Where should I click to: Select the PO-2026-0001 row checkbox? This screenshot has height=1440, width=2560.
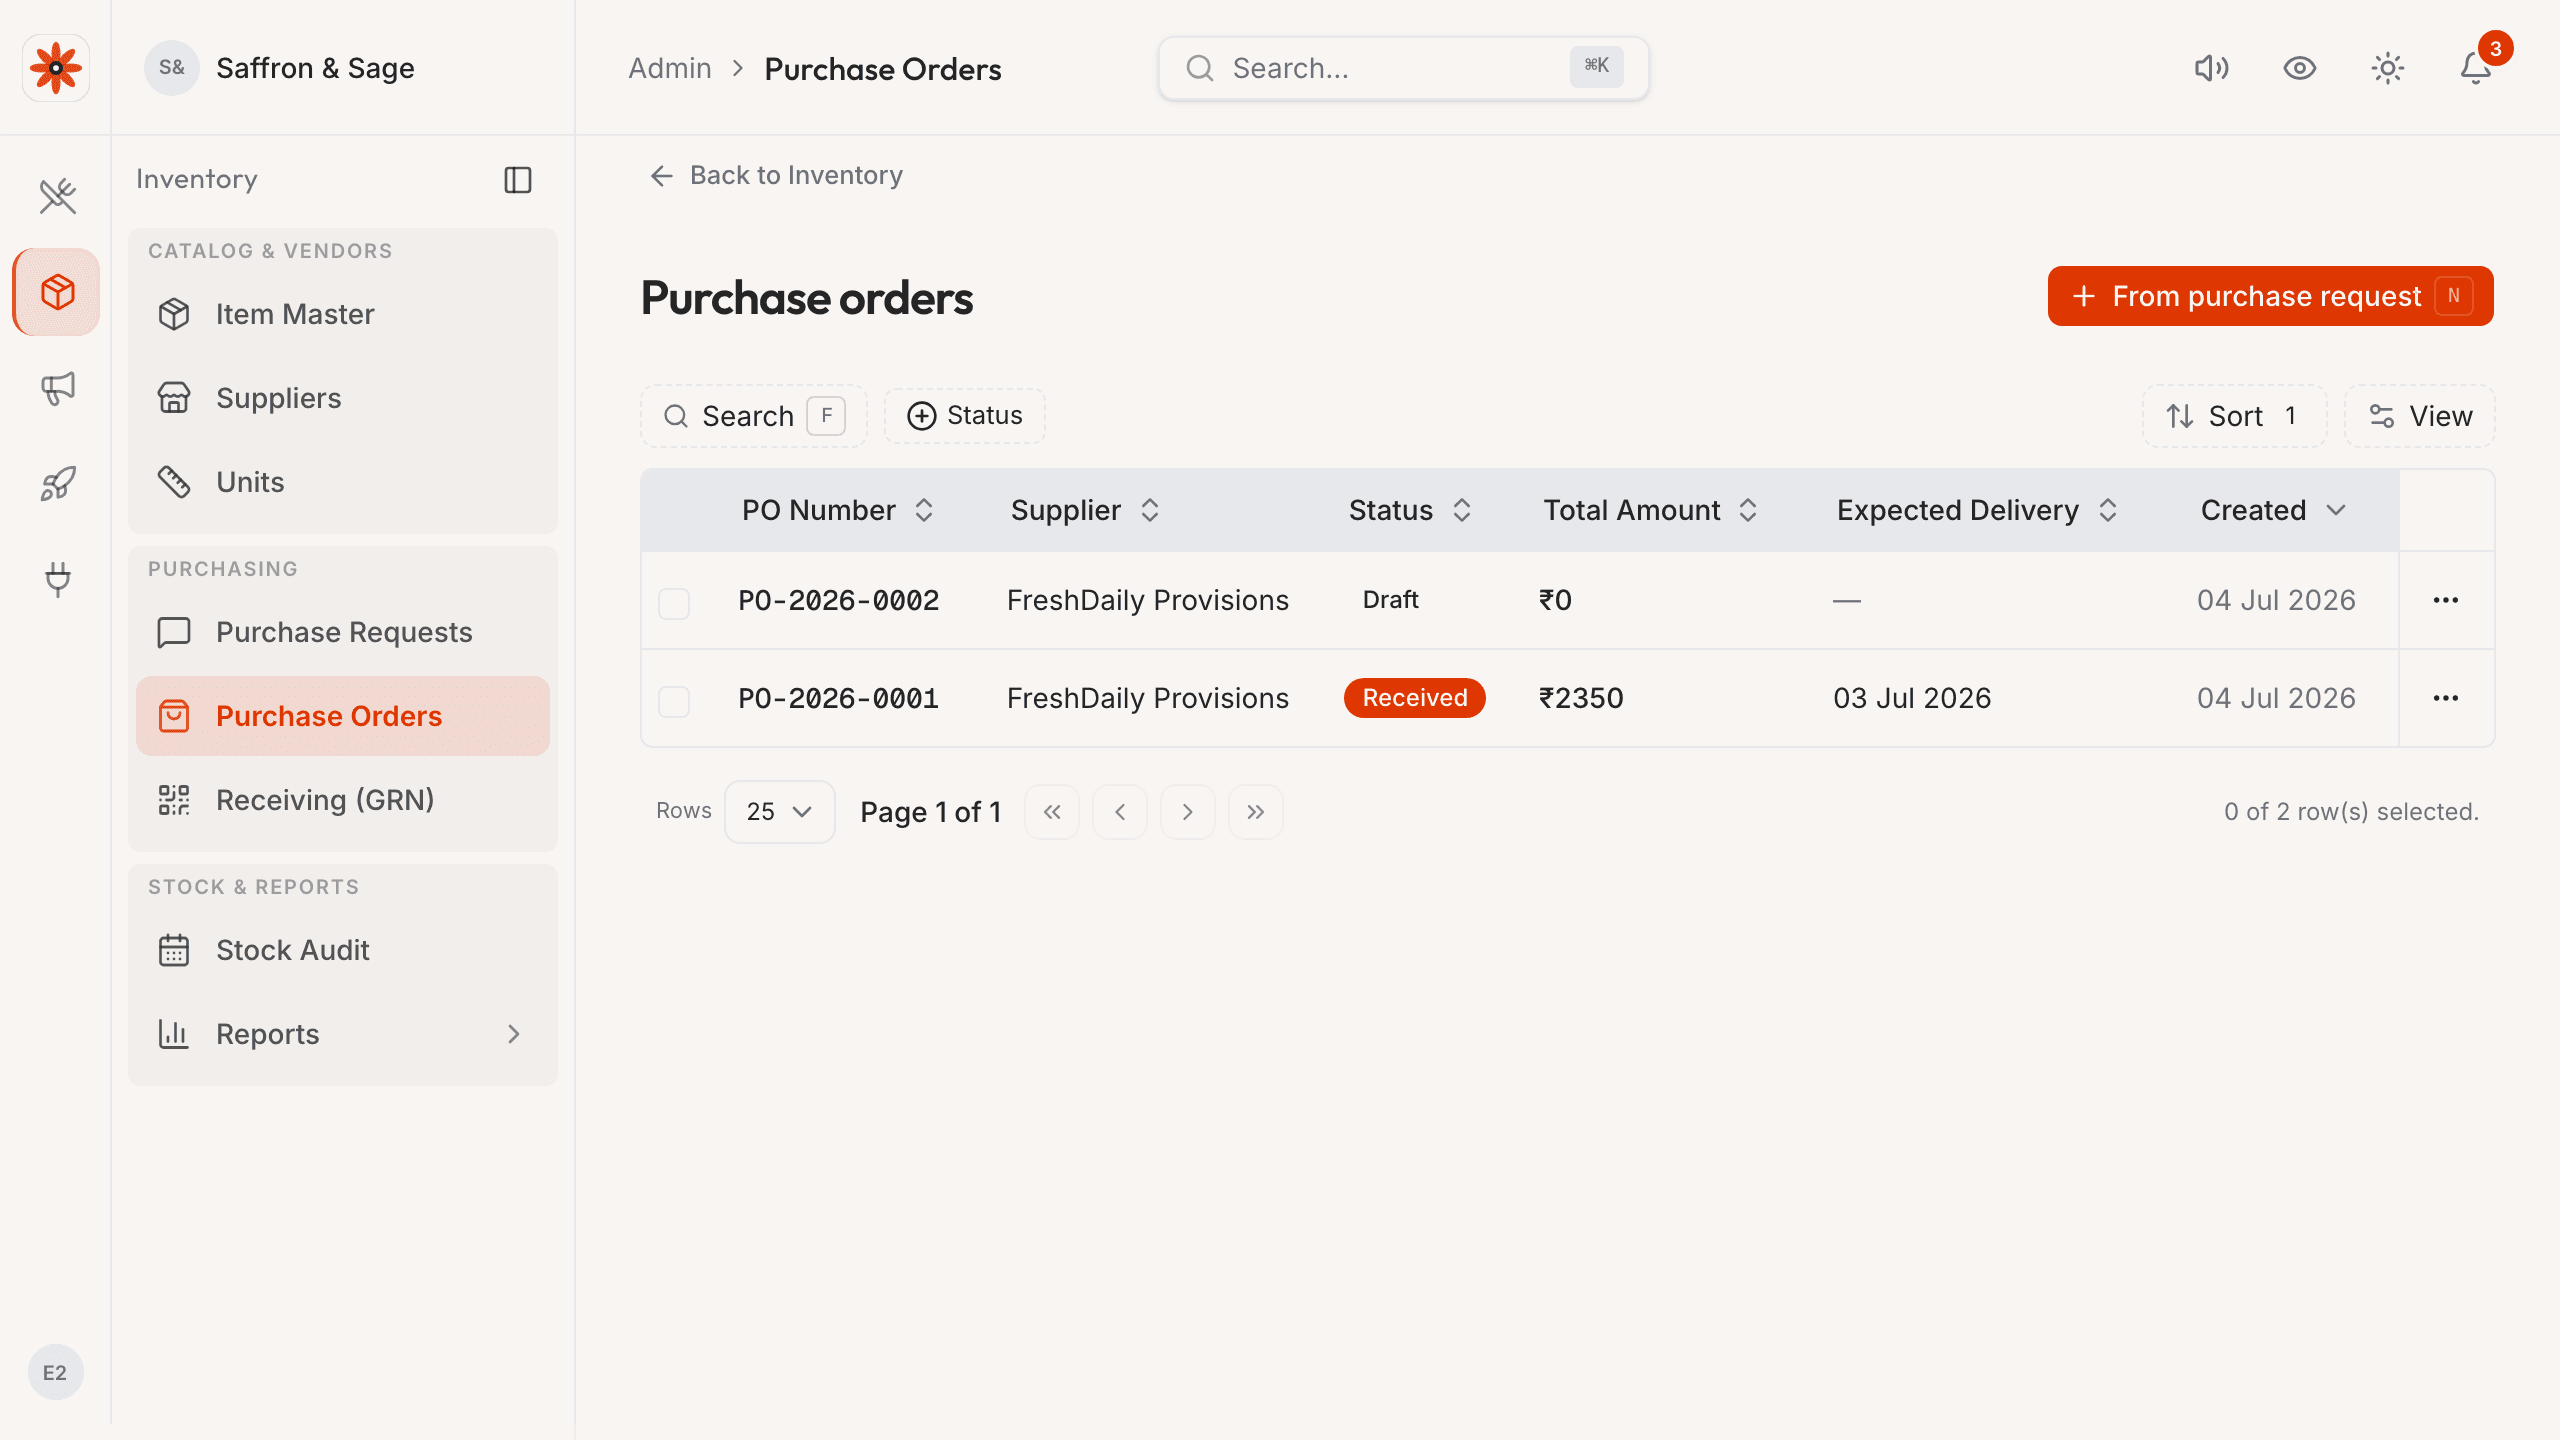674,701
